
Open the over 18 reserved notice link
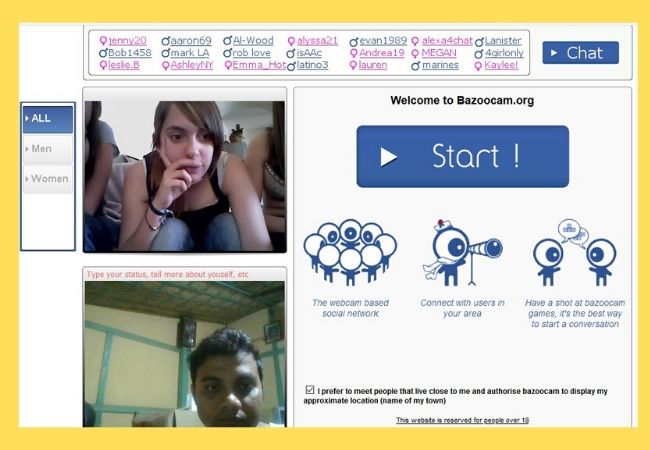coord(462,420)
